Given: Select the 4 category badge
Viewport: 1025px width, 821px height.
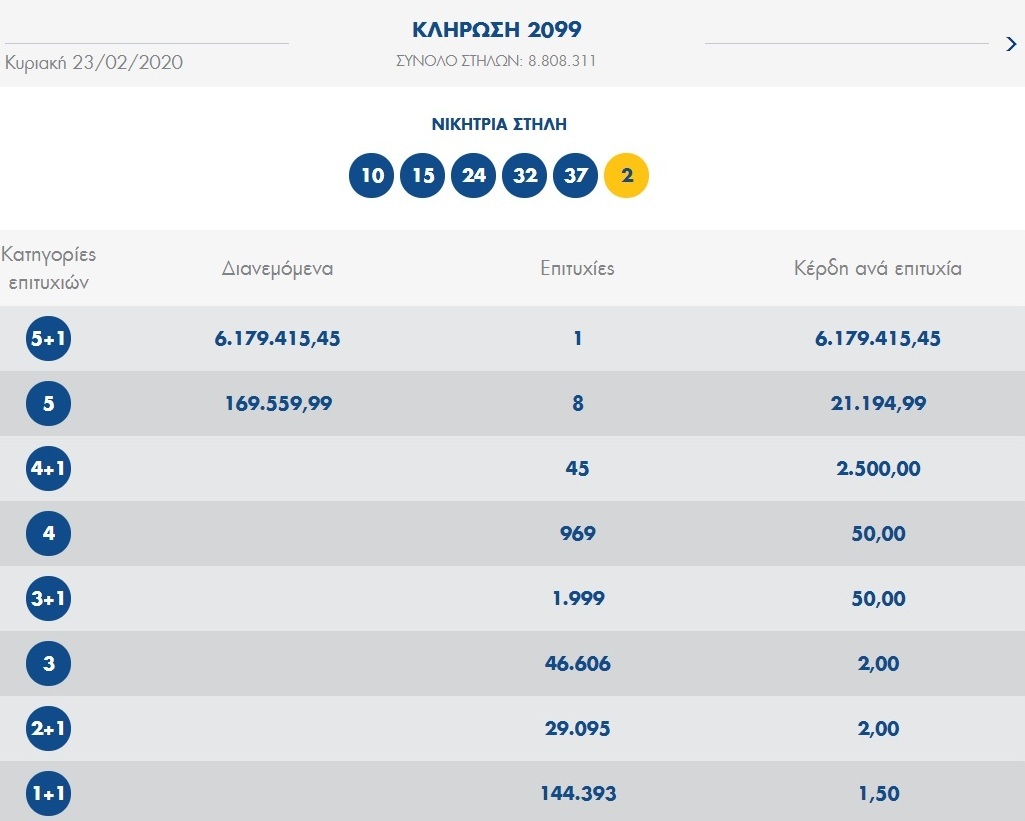Looking at the screenshot, I should tap(48, 534).
